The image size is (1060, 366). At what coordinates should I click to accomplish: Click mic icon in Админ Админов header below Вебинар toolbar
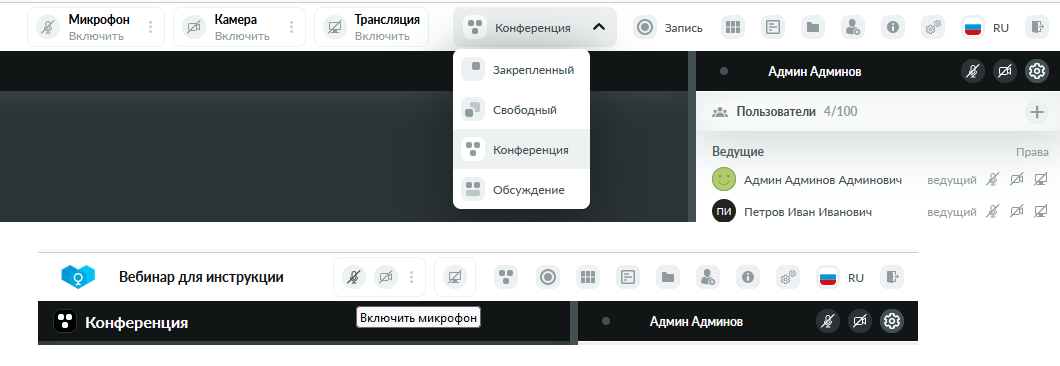click(827, 321)
